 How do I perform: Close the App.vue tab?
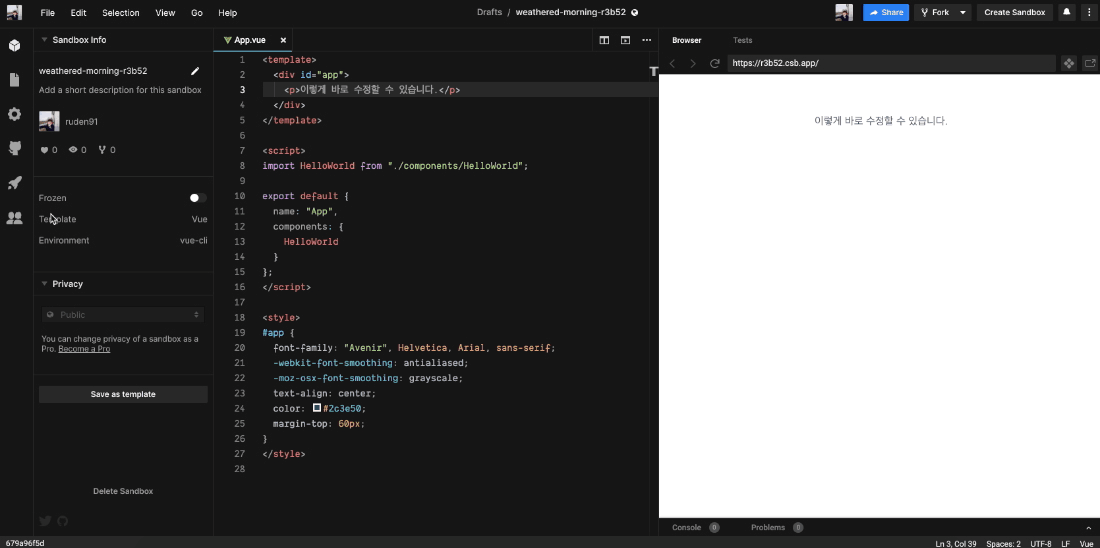tap(283, 40)
